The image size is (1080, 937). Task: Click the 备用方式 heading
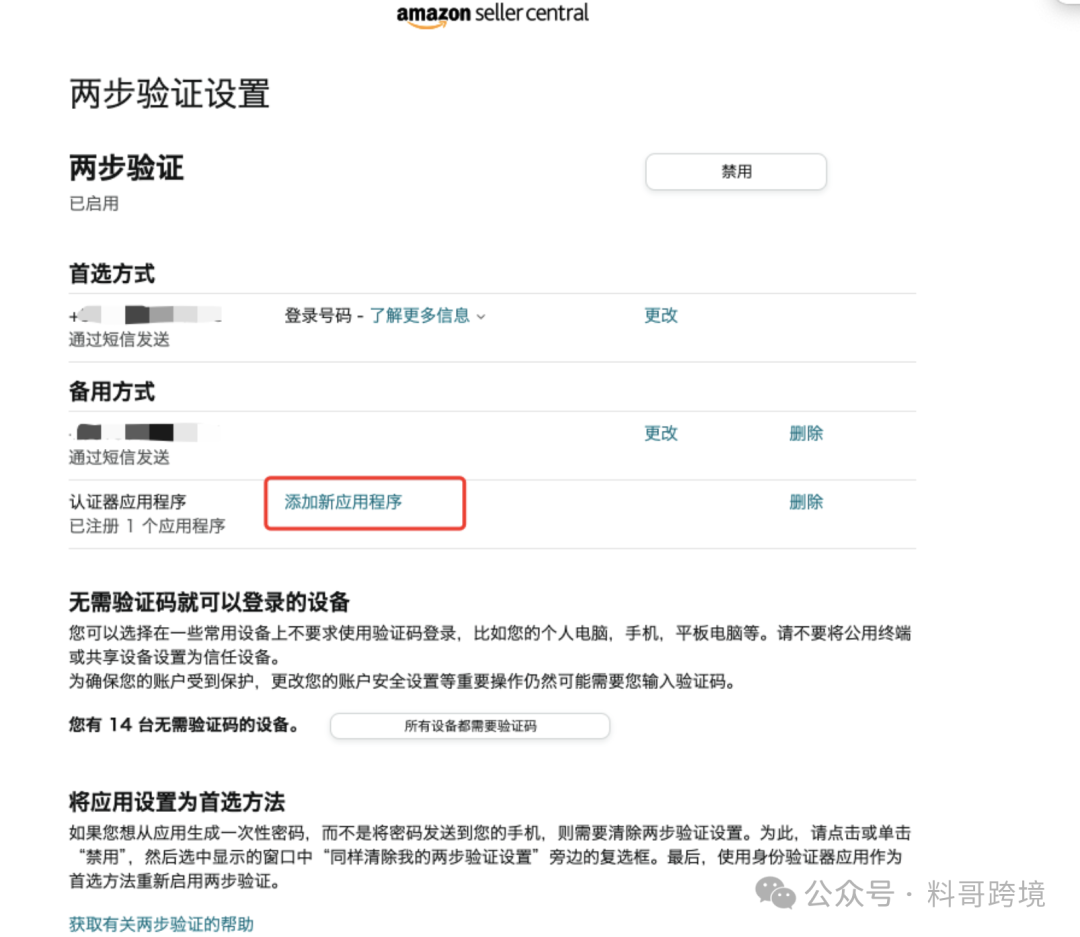(x=112, y=391)
